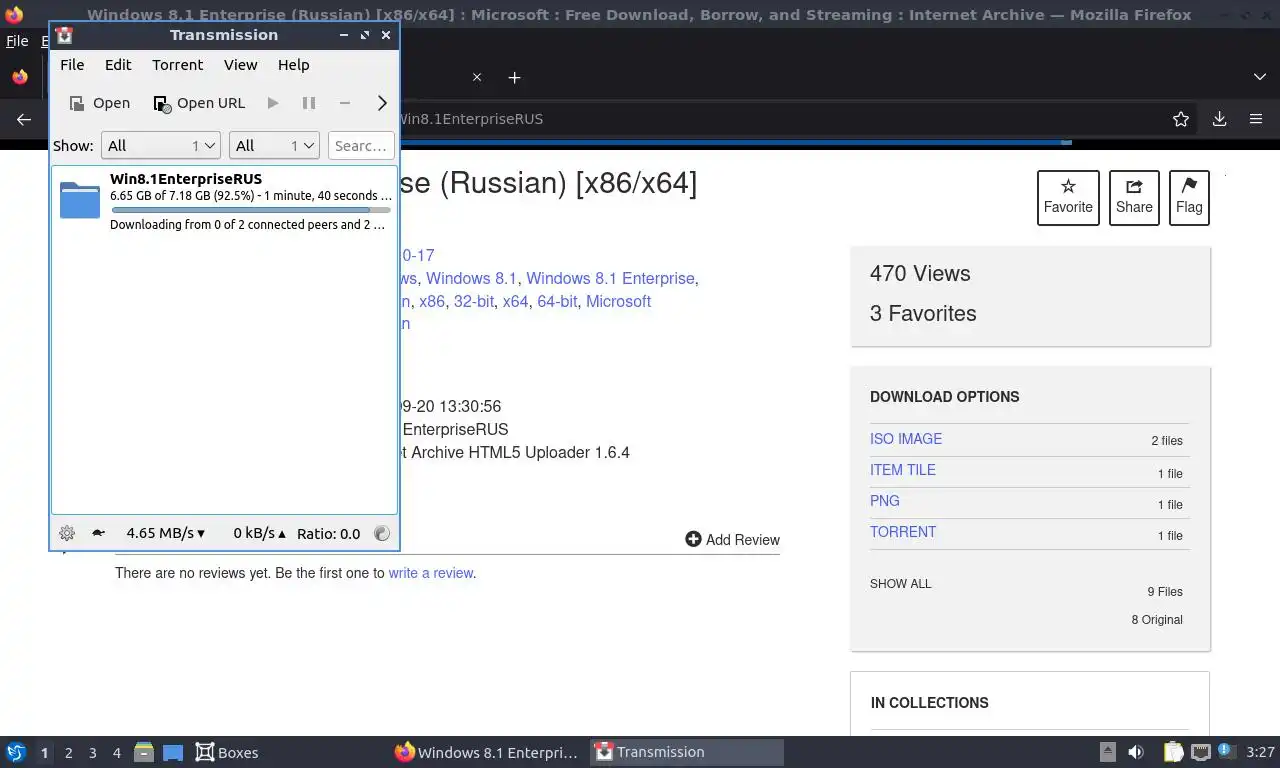Open the ISO IMAGE download option
The width and height of the screenshot is (1280, 768).
[906, 439]
